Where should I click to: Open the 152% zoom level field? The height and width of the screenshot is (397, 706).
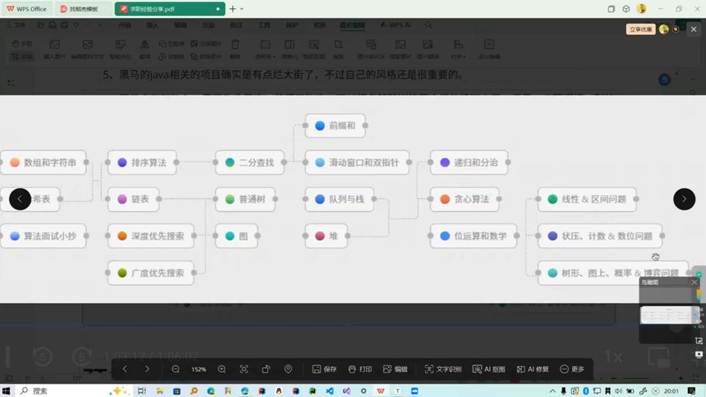[199, 370]
